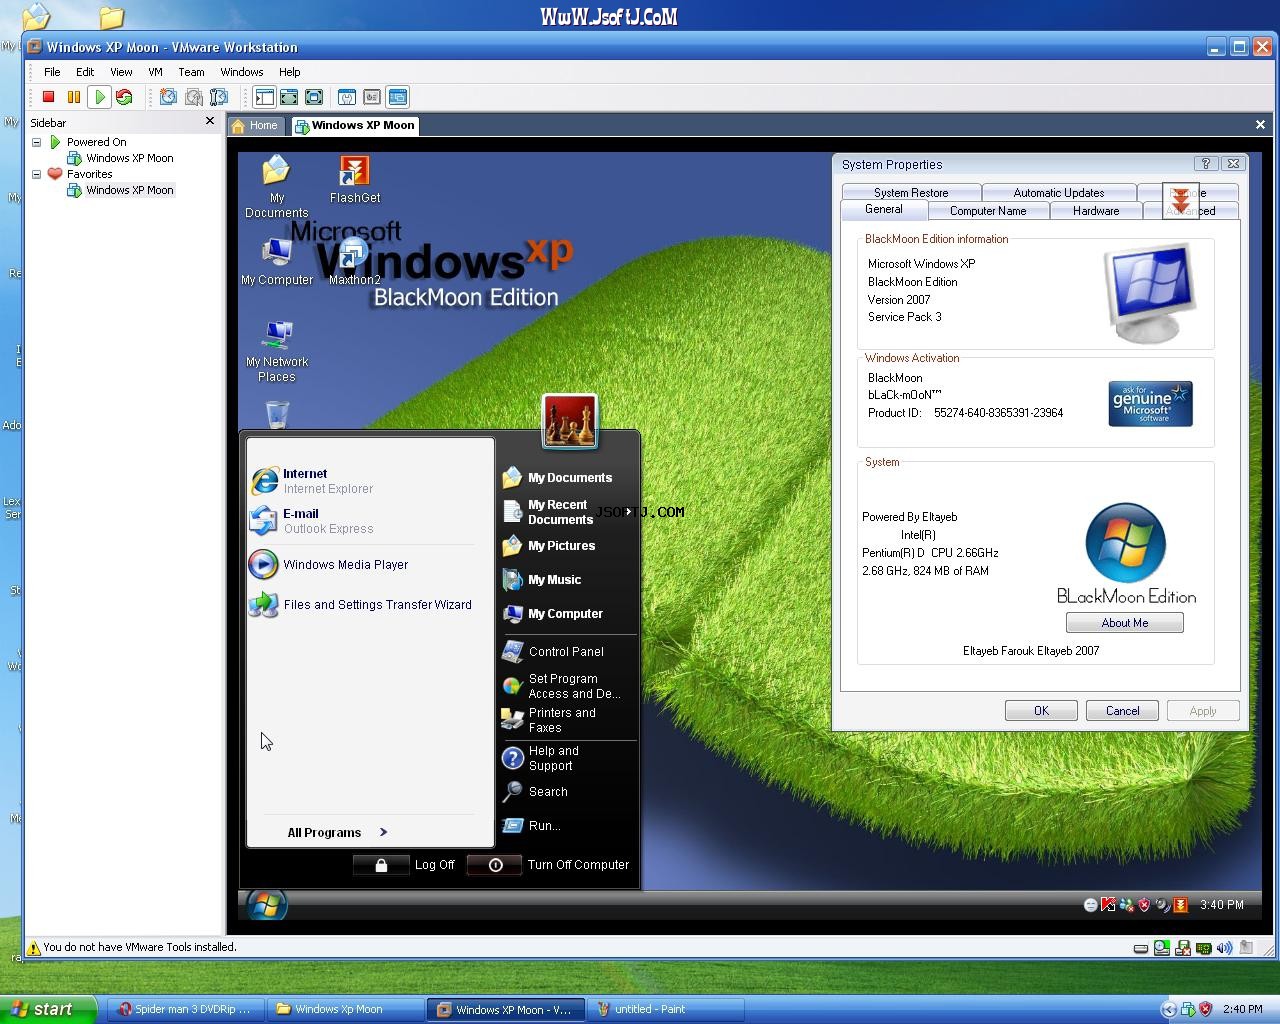This screenshot has width=1280, height=1024.
Task: Take a snapshot using the toolbar icon
Action: tap(168, 97)
